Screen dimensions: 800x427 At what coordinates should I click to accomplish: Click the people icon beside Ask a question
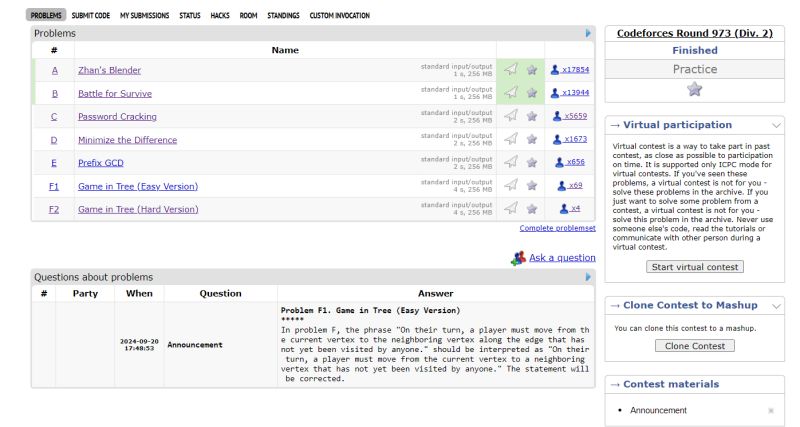click(517, 258)
